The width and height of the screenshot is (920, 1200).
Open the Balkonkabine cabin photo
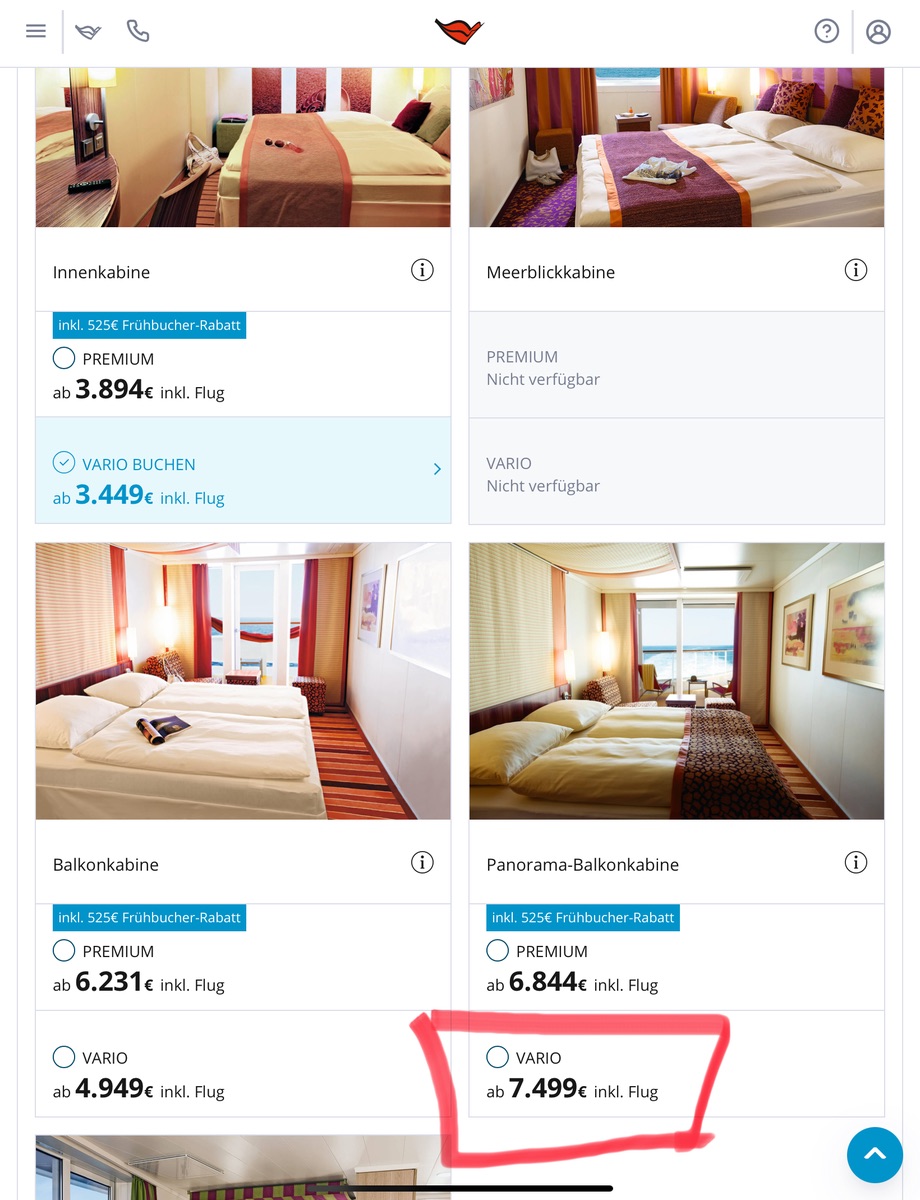pos(243,681)
